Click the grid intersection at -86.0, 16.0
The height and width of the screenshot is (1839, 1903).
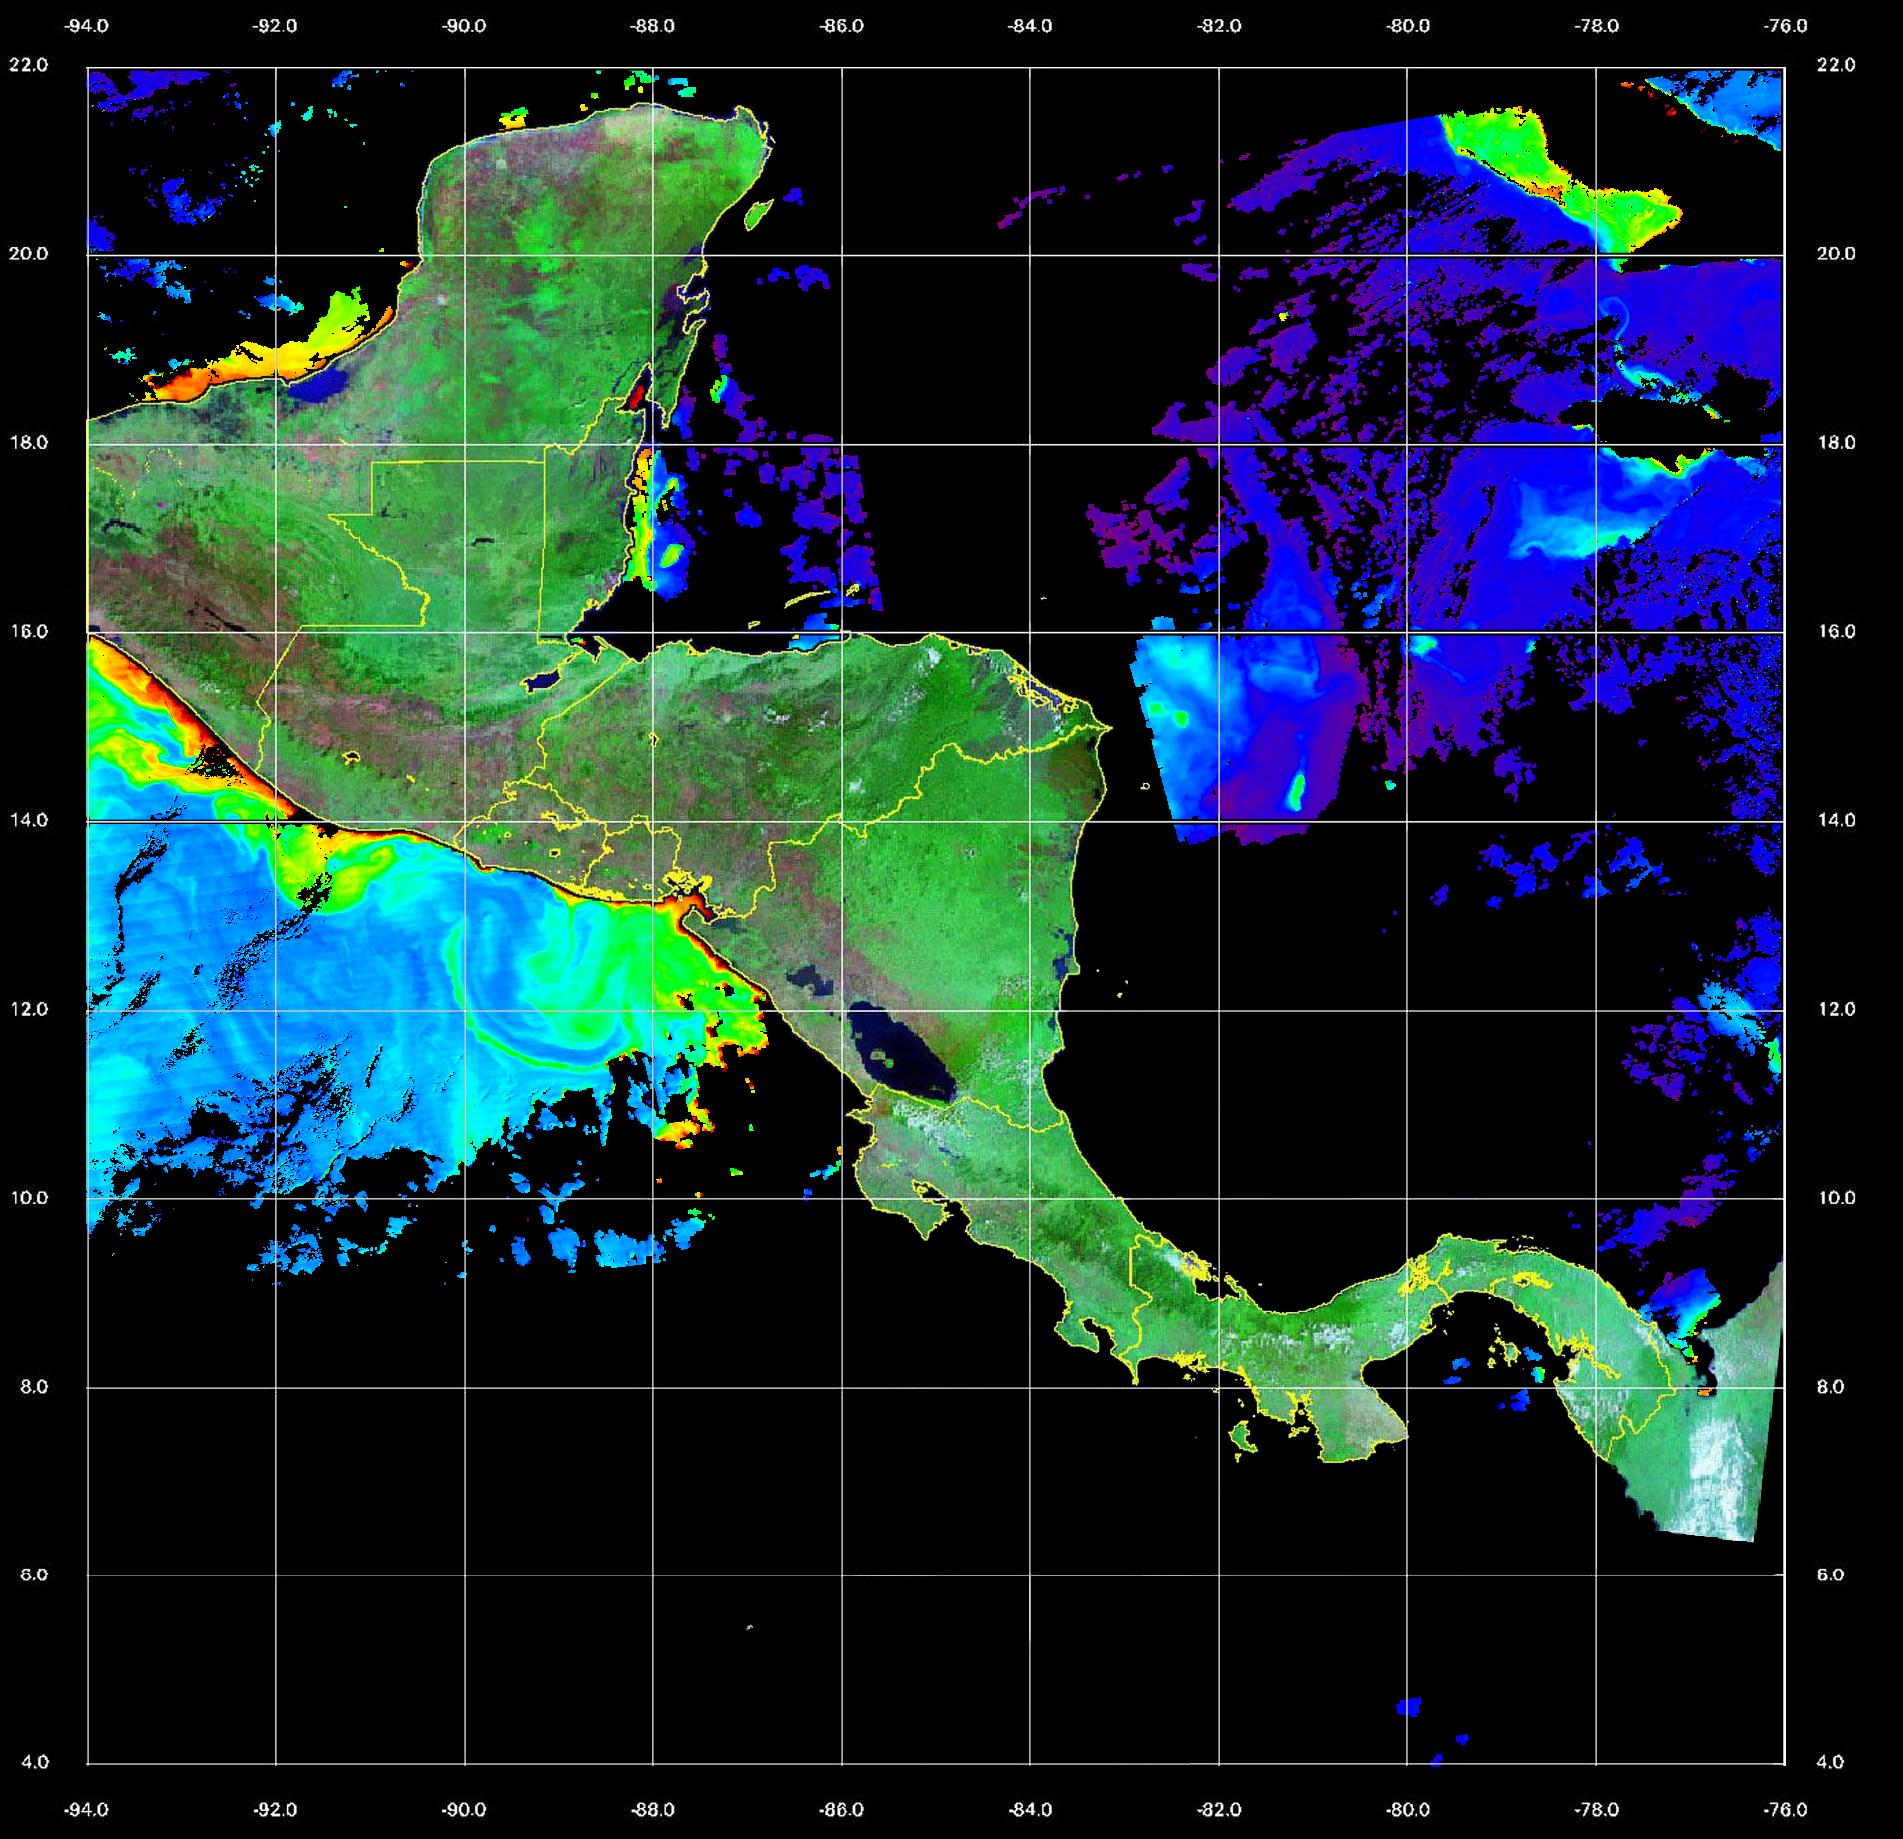(x=841, y=632)
